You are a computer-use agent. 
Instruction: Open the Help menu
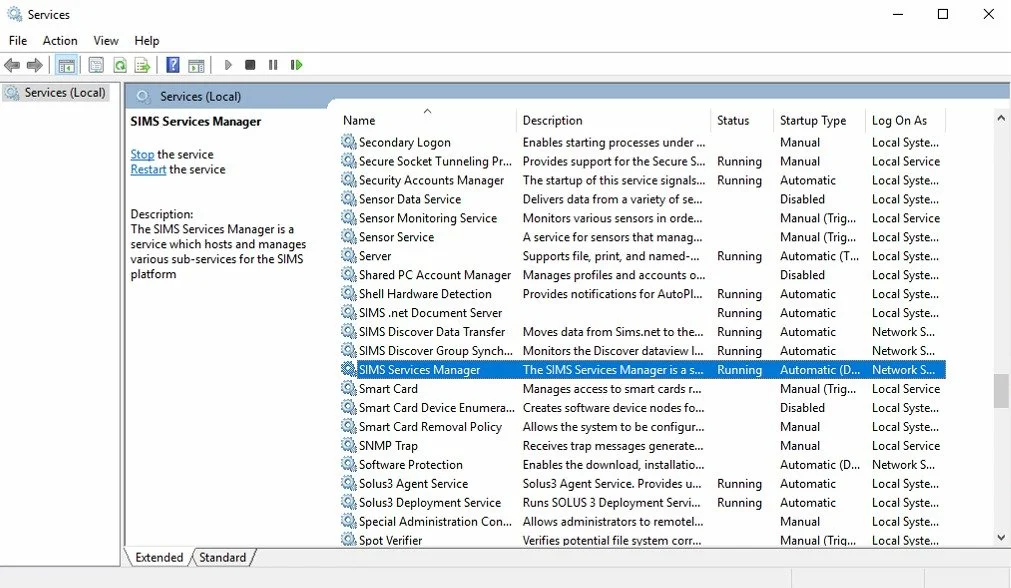[x=146, y=41]
